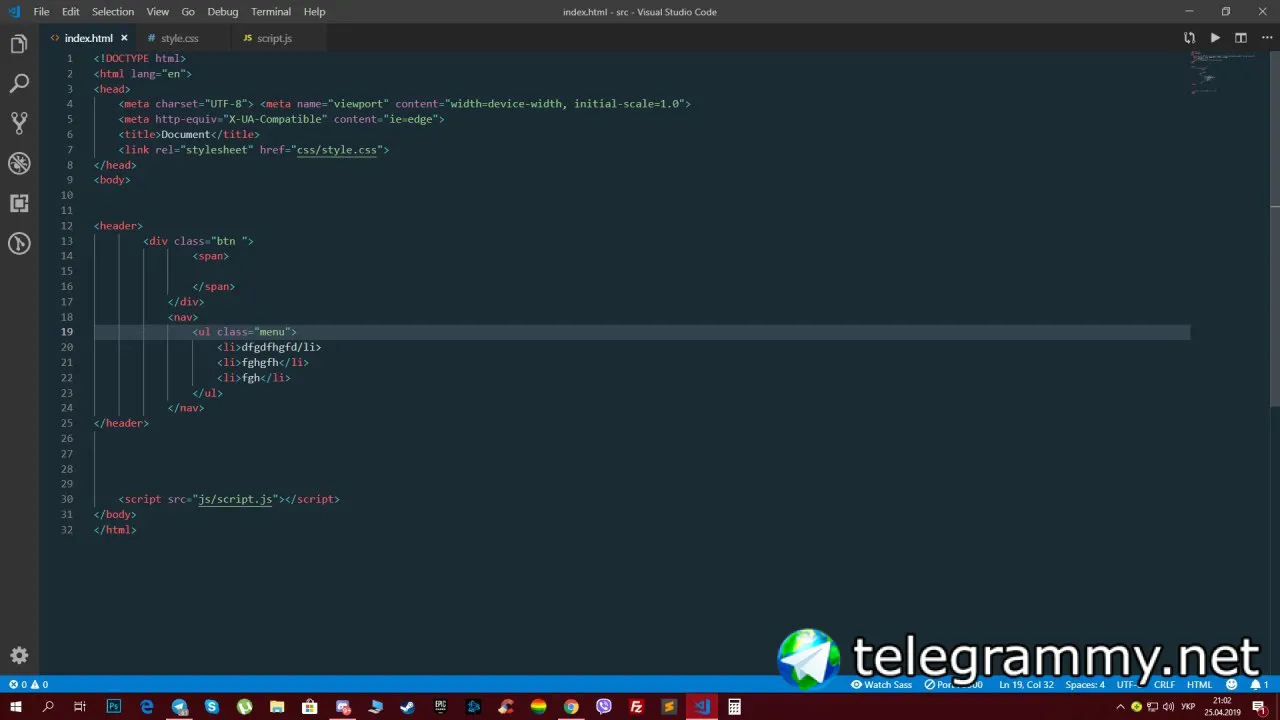Click line number 19 in the gutter

(x=66, y=332)
